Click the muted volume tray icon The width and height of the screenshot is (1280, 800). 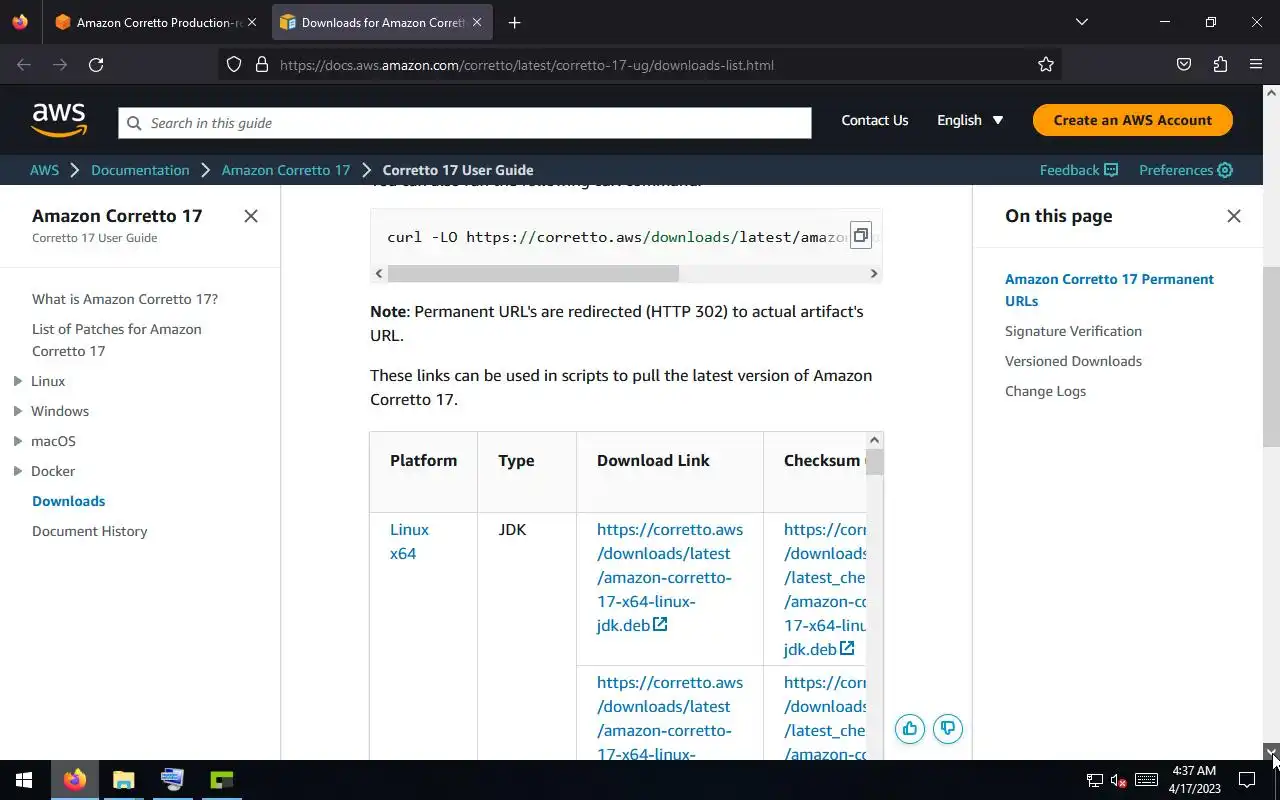[1120, 780]
